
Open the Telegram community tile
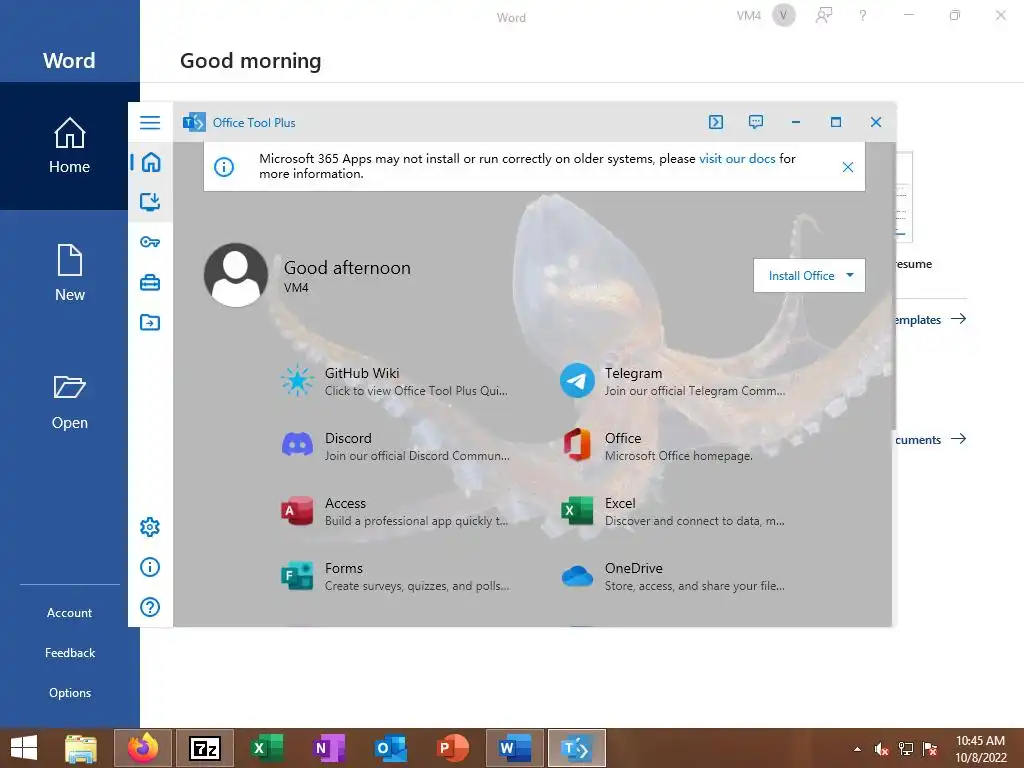tap(673, 381)
